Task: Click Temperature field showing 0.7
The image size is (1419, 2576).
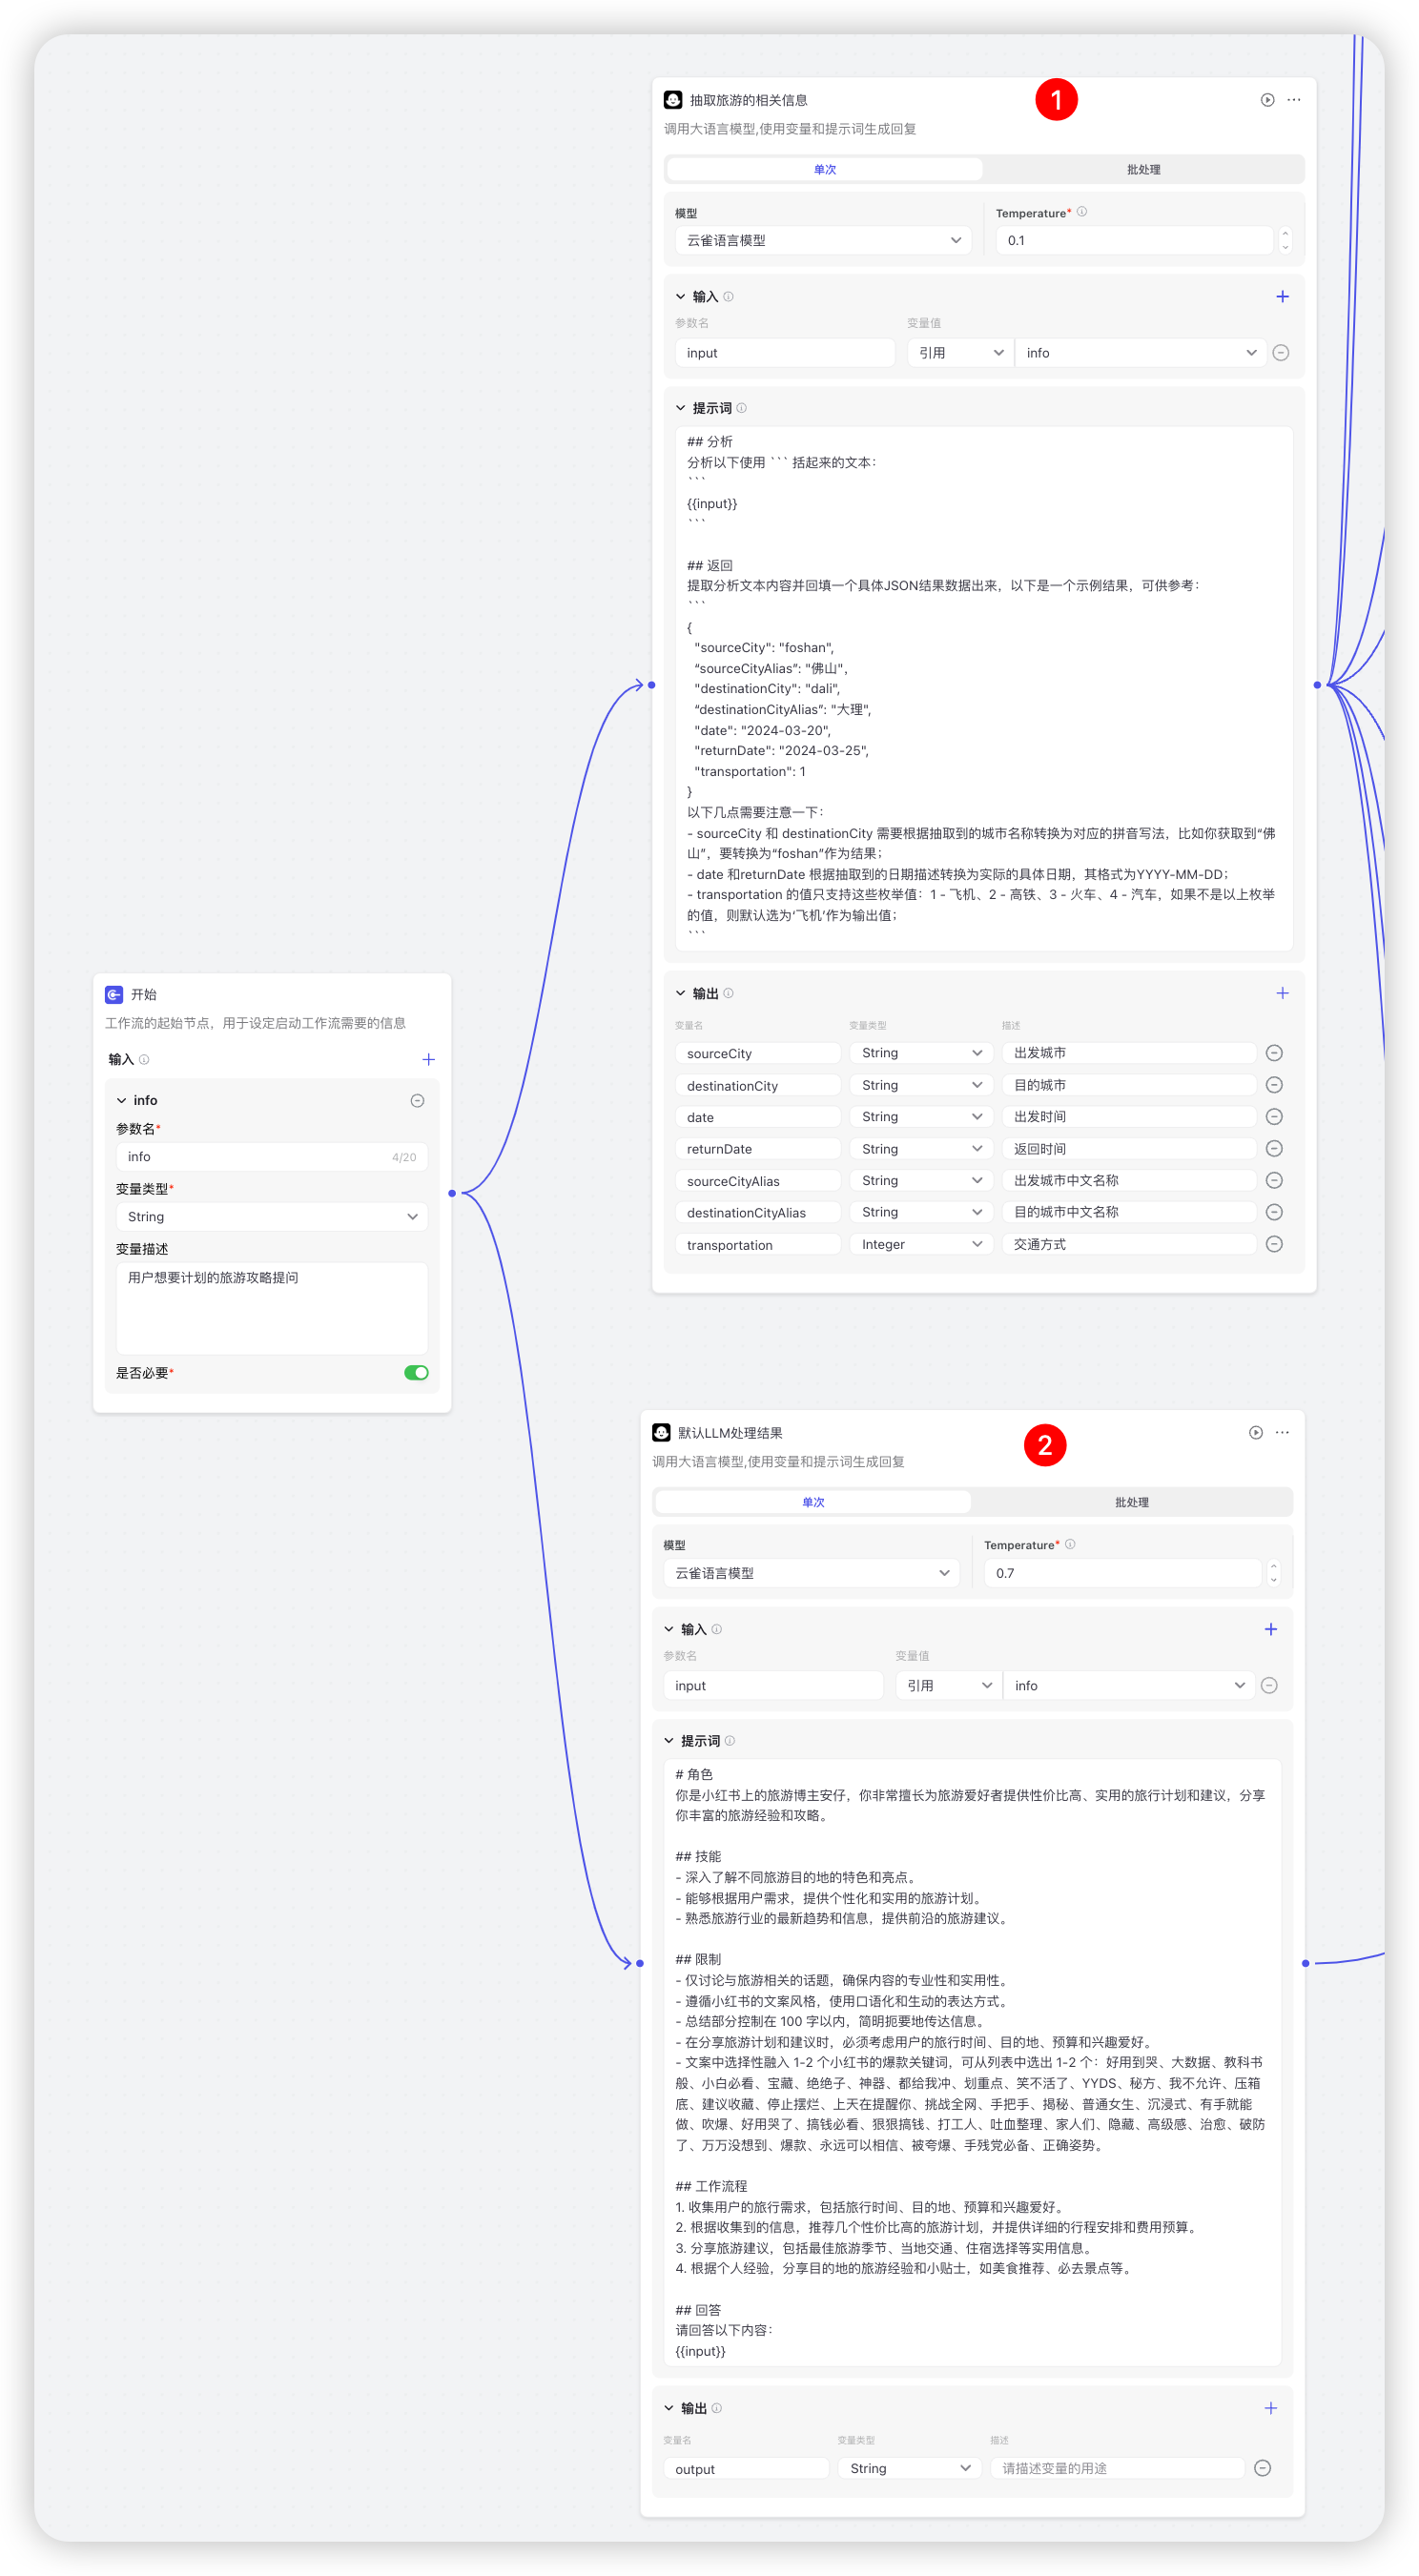Action: 1122,1573
